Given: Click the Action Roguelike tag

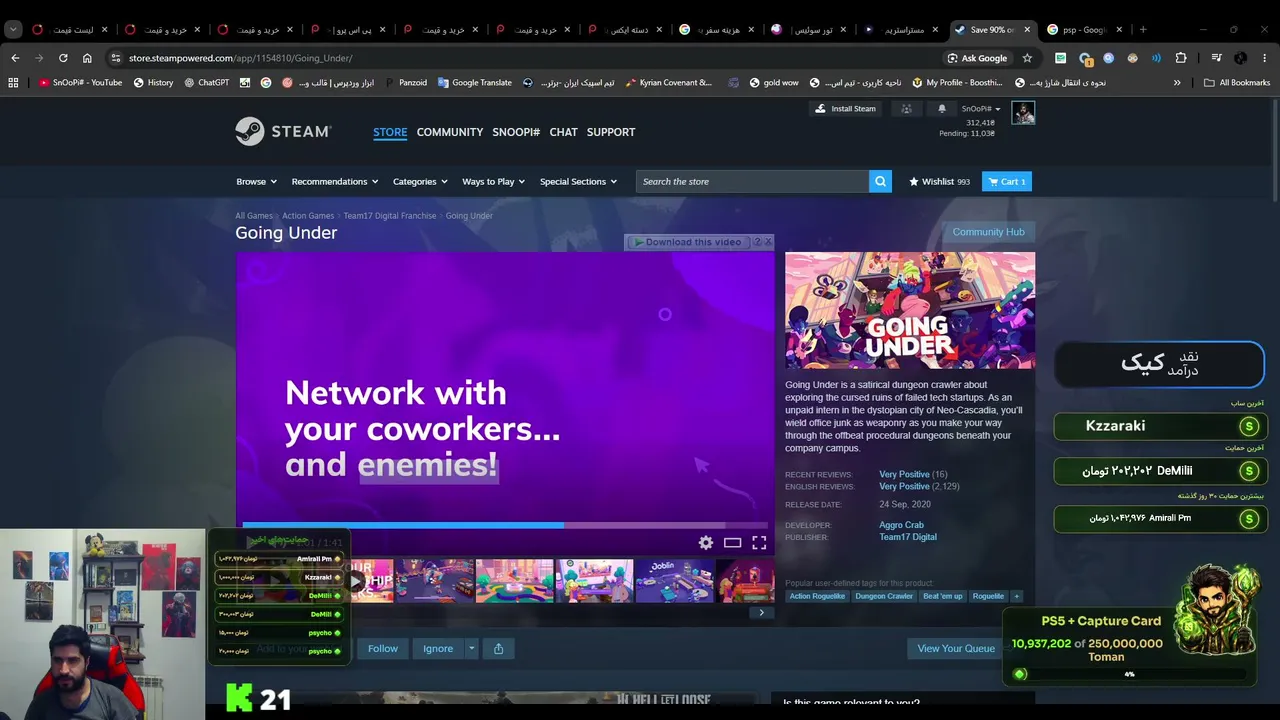Looking at the screenshot, I should coord(817,596).
